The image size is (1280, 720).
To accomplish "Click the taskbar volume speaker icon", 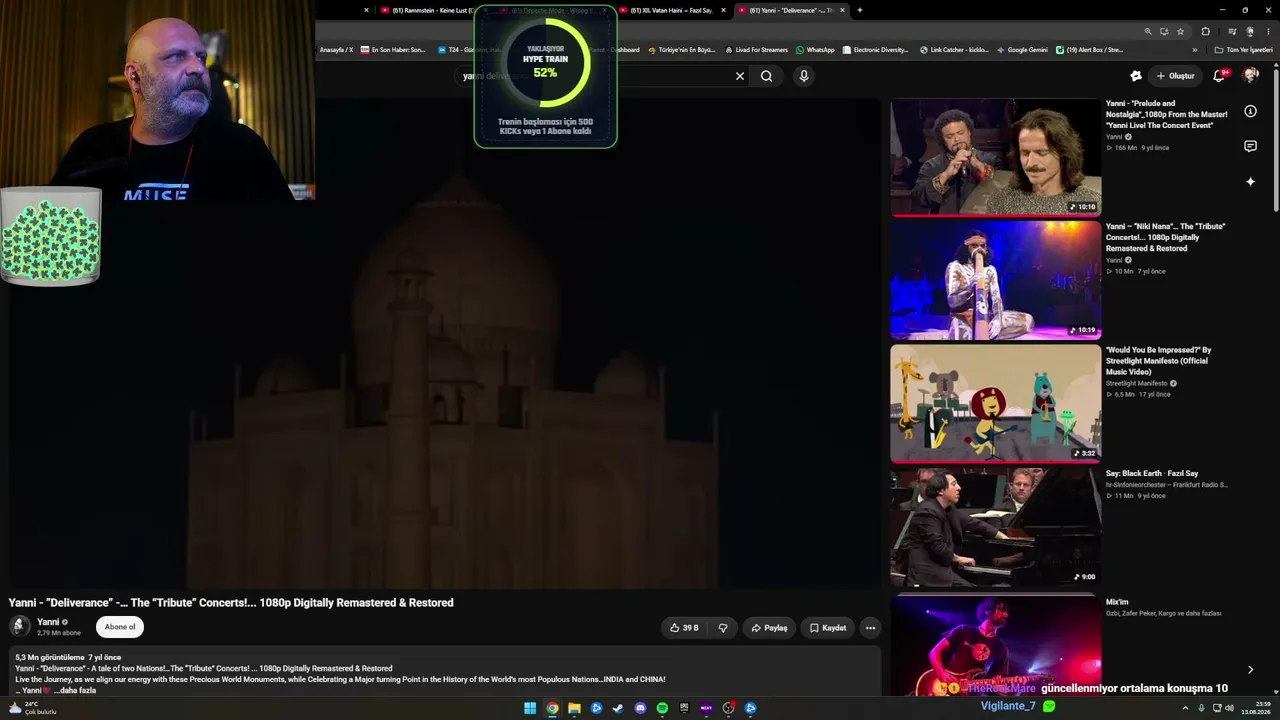I will [x=1229, y=708].
